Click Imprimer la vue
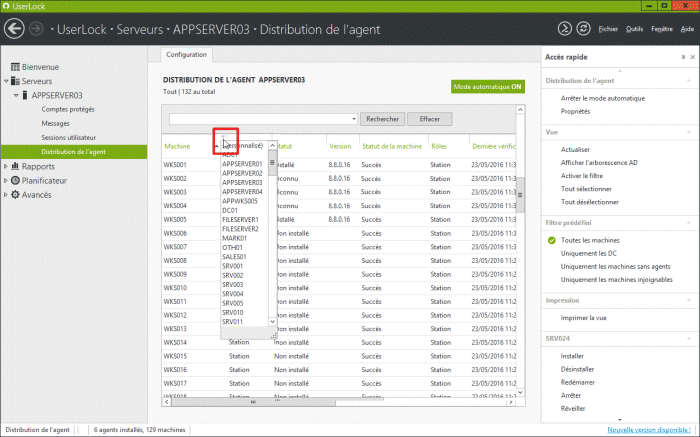 pyautogui.click(x=583, y=318)
